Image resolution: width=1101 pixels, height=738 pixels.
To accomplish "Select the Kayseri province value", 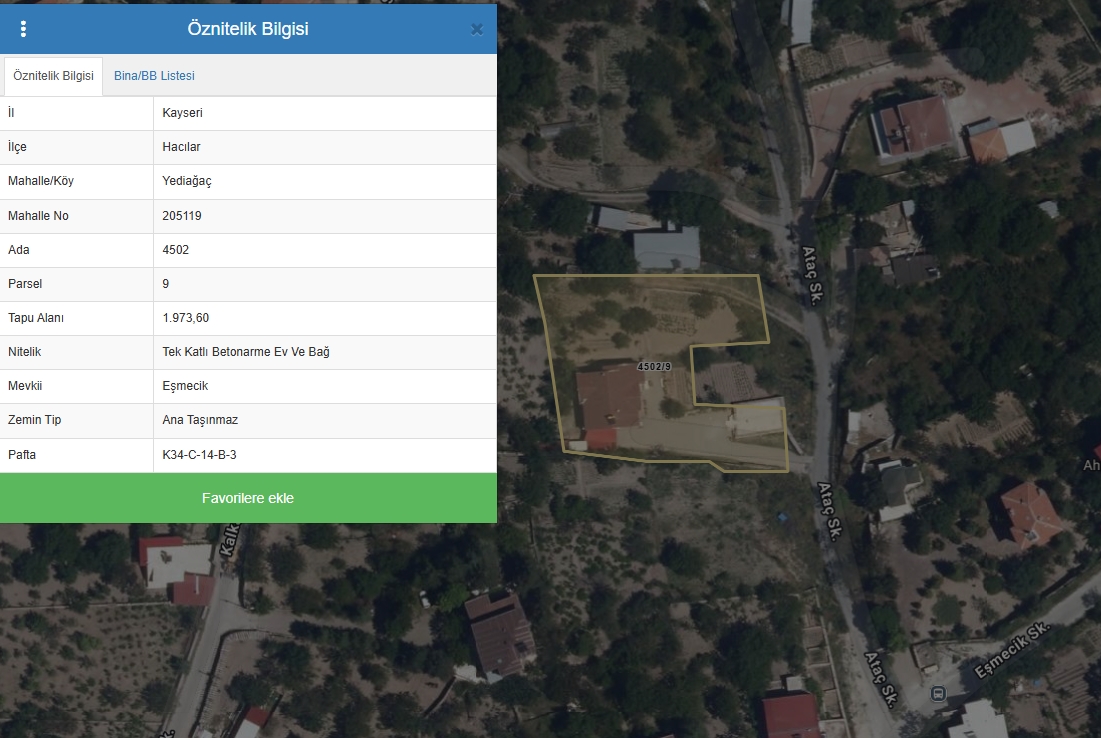I will pos(183,113).
